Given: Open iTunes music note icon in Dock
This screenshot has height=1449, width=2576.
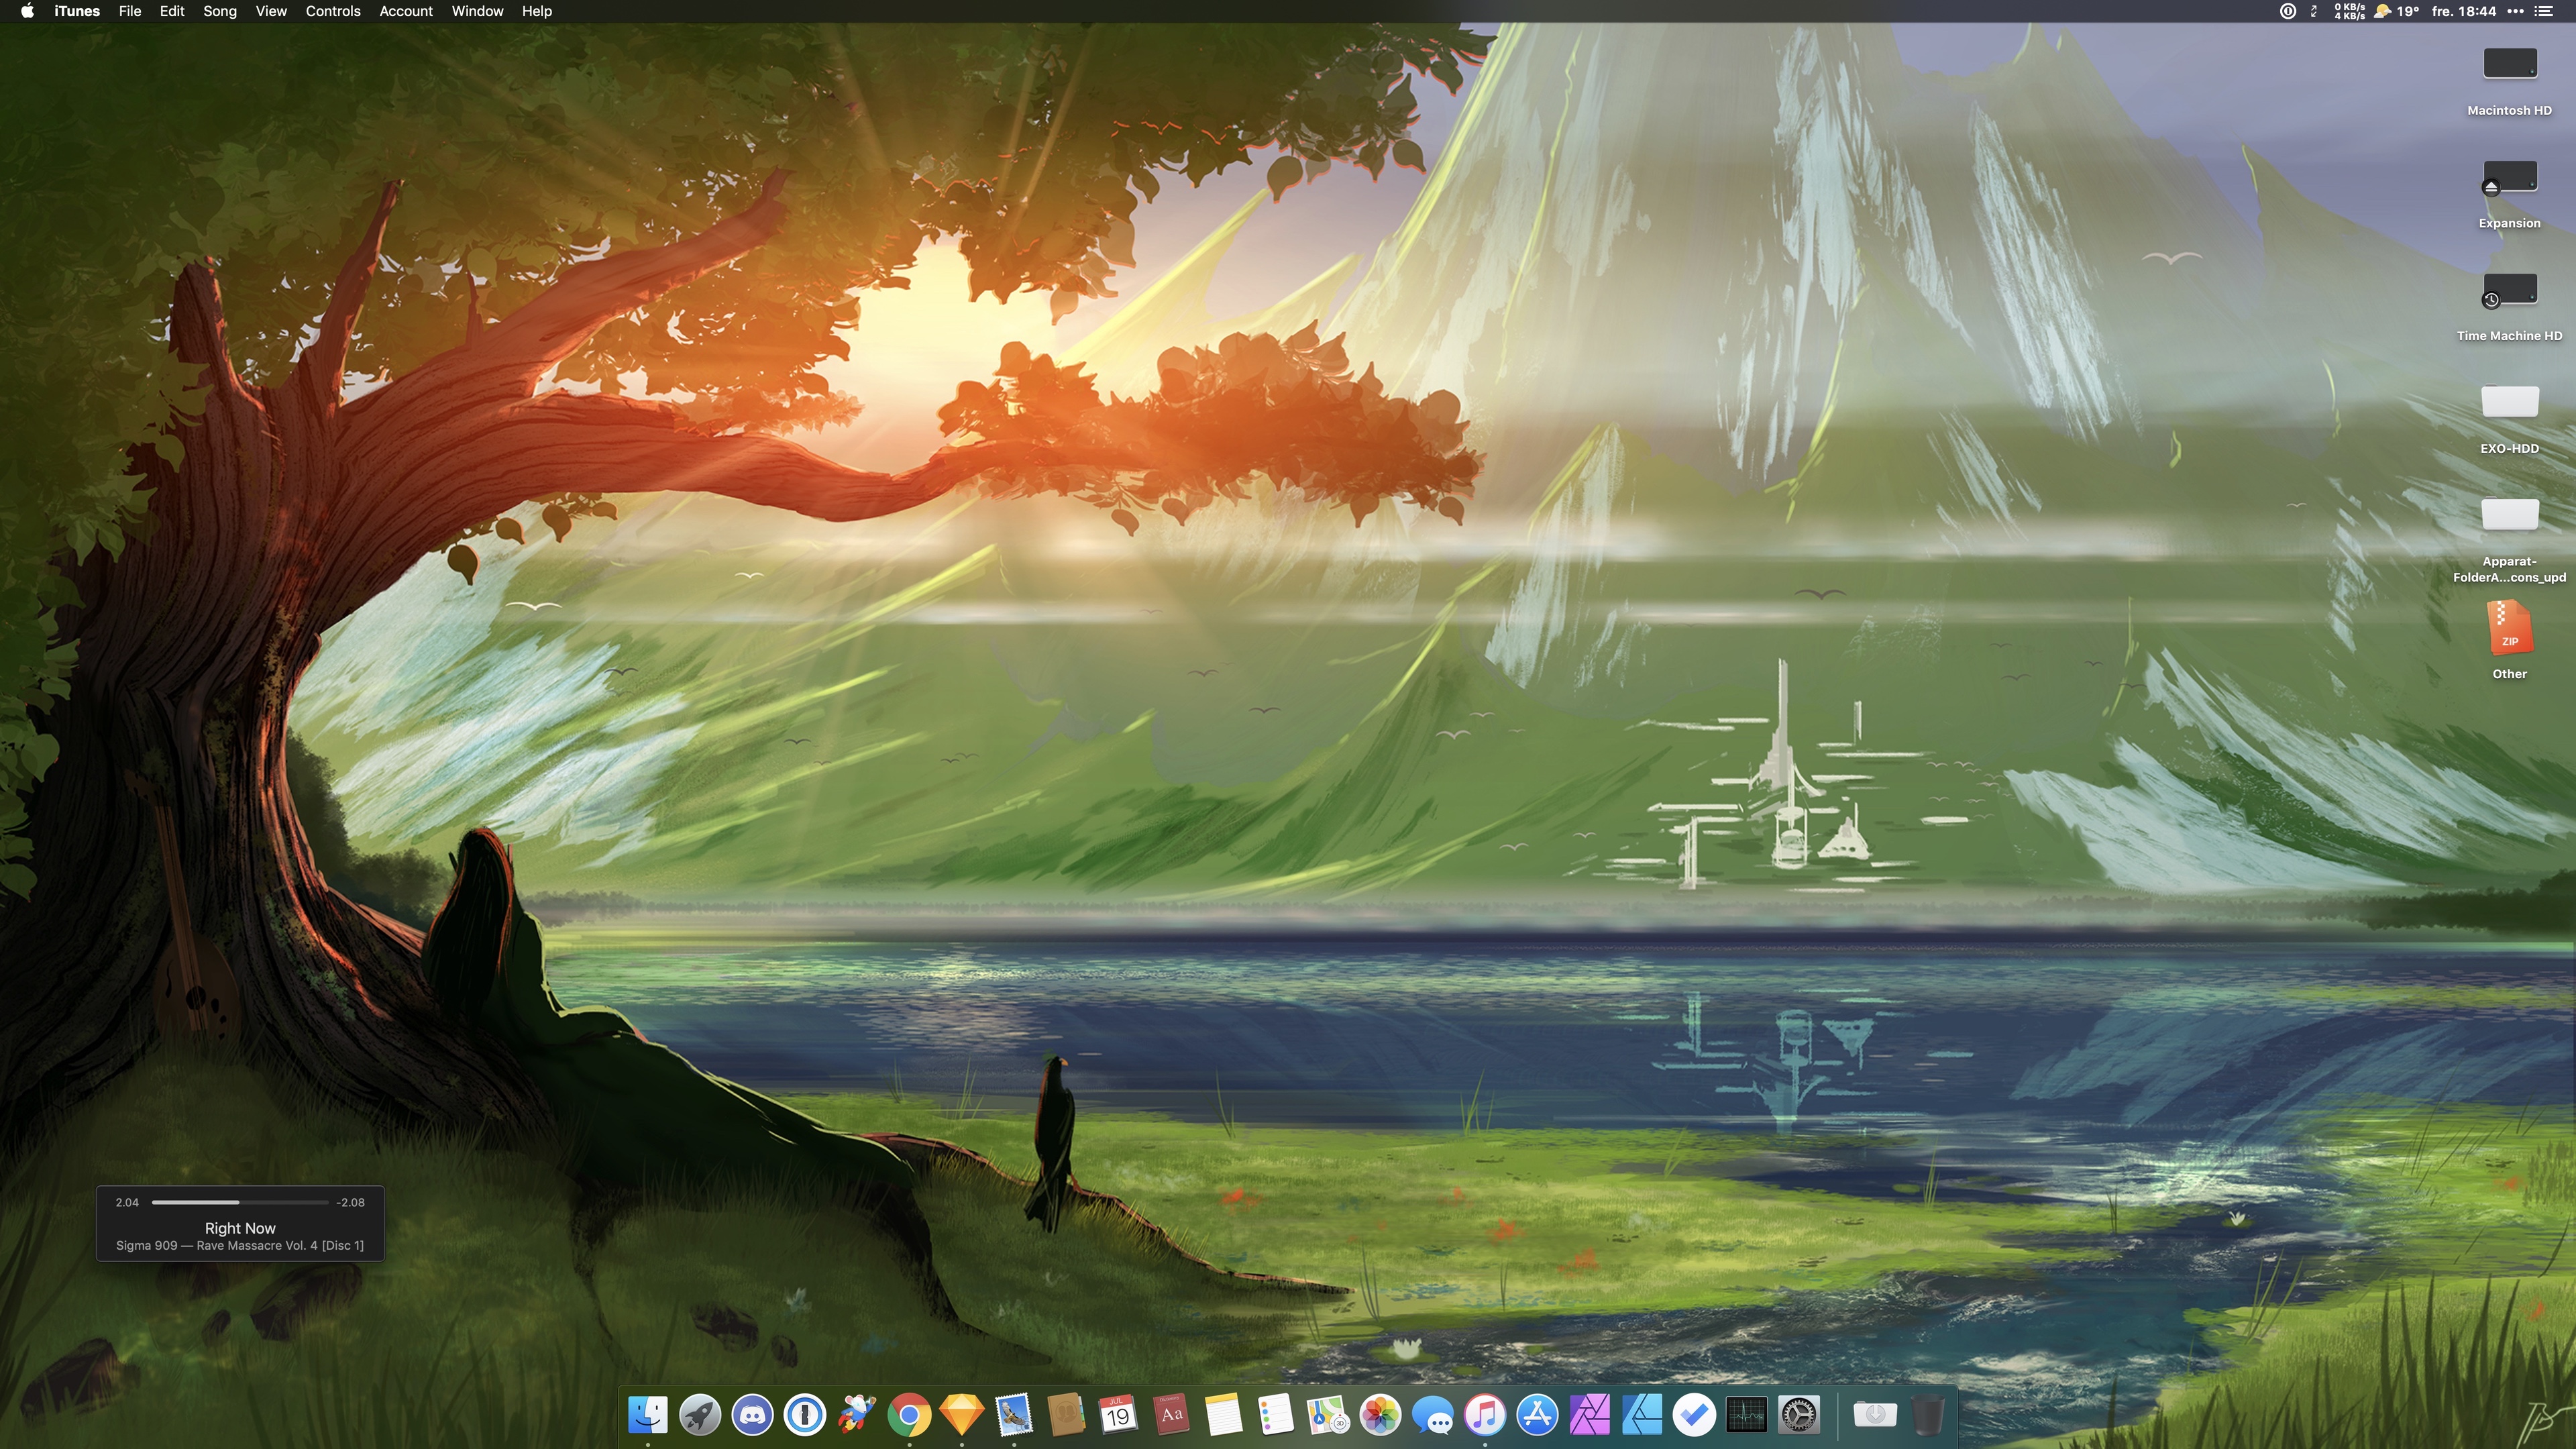Looking at the screenshot, I should coord(1485,1415).
